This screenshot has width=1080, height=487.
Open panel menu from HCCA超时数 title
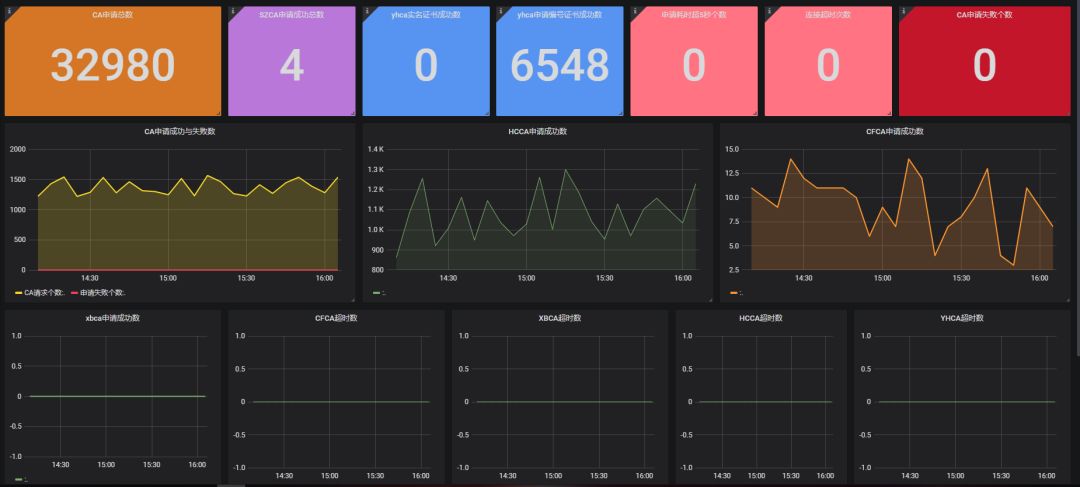click(x=761, y=318)
